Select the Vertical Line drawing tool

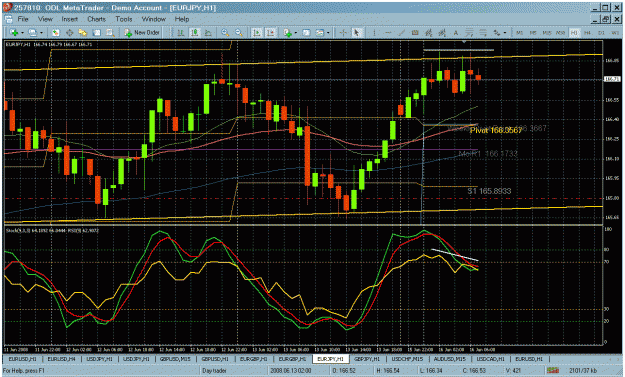pos(374,33)
